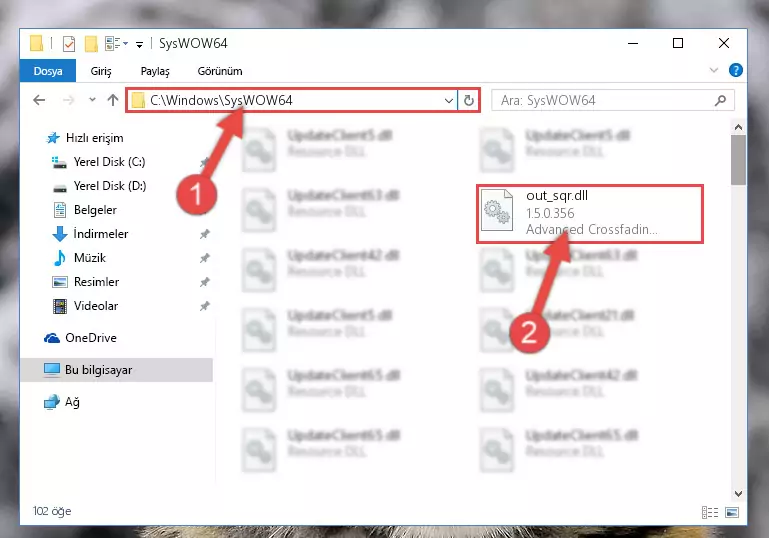The image size is (769, 538).
Task: Click the out_sqr.dll gear file icon
Action: point(497,210)
